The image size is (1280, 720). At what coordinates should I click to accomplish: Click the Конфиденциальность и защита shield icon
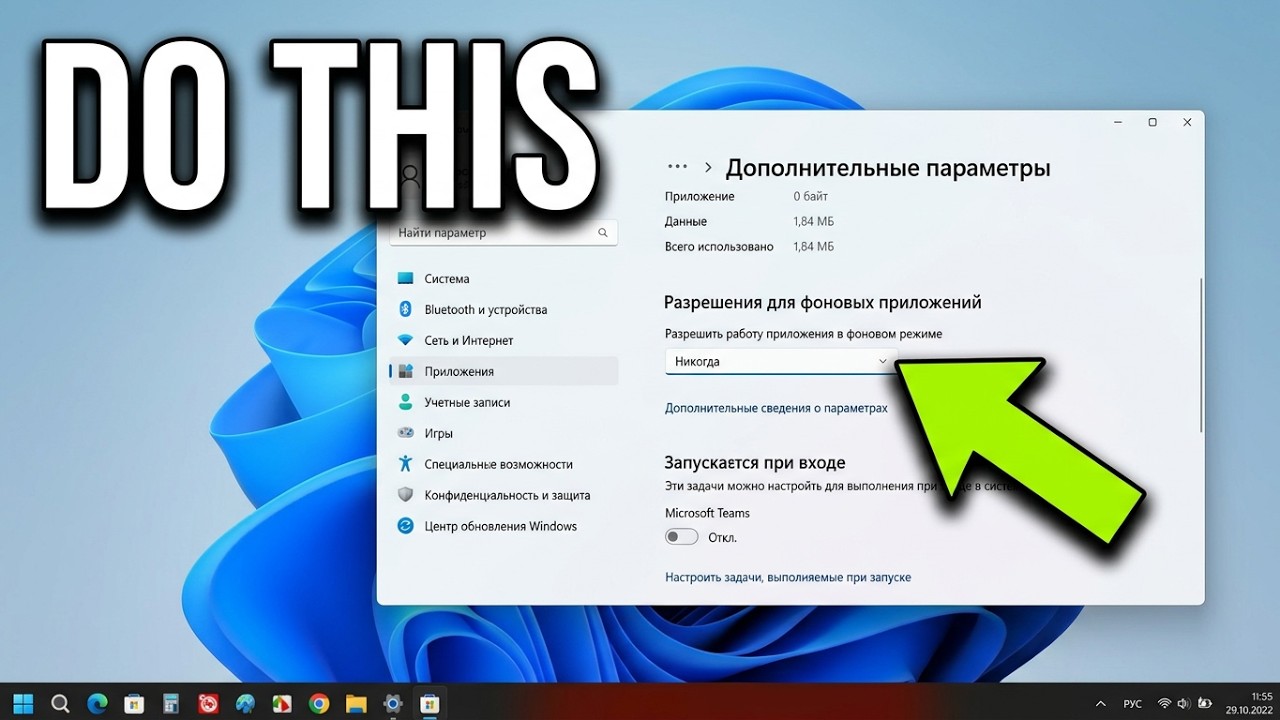(405, 495)
